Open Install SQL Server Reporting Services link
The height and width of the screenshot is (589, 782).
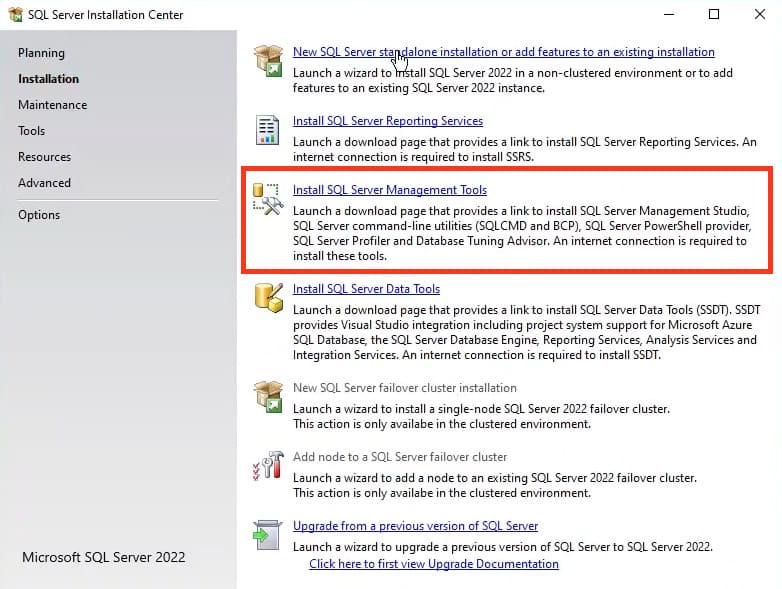387,121
